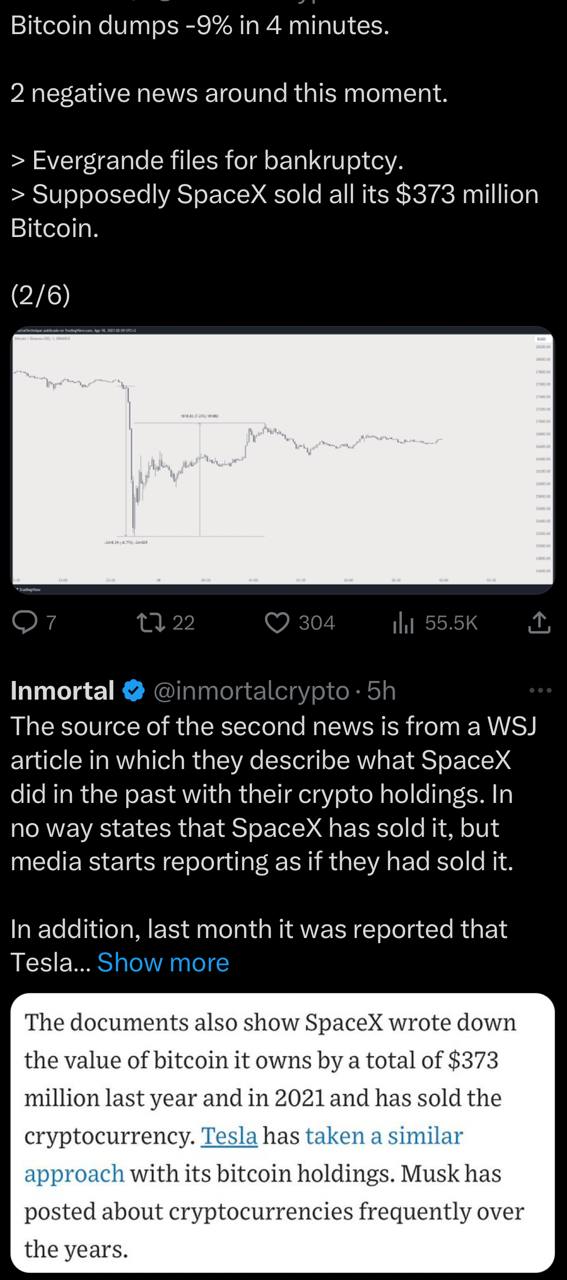Follow the Tesla link in the article excerpt
Screen dimensions: 567x1280
pyautogui.click(x=229, y=1136)
